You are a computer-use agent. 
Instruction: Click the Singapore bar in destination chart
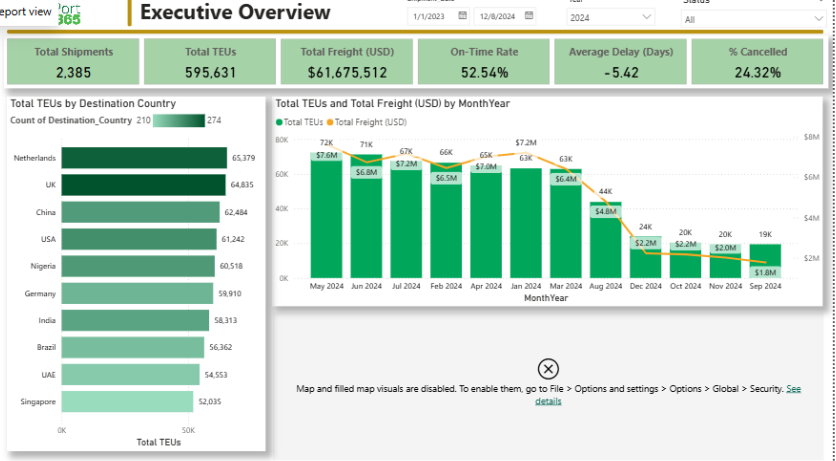[x=127, y=402]
